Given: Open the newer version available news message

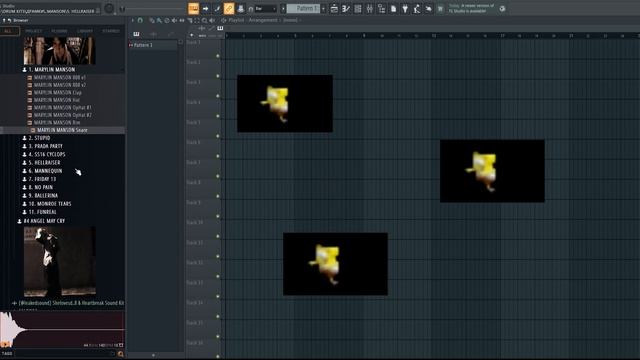Looking at the screenshot, I should pyautogui.click(x=471, y=9).
